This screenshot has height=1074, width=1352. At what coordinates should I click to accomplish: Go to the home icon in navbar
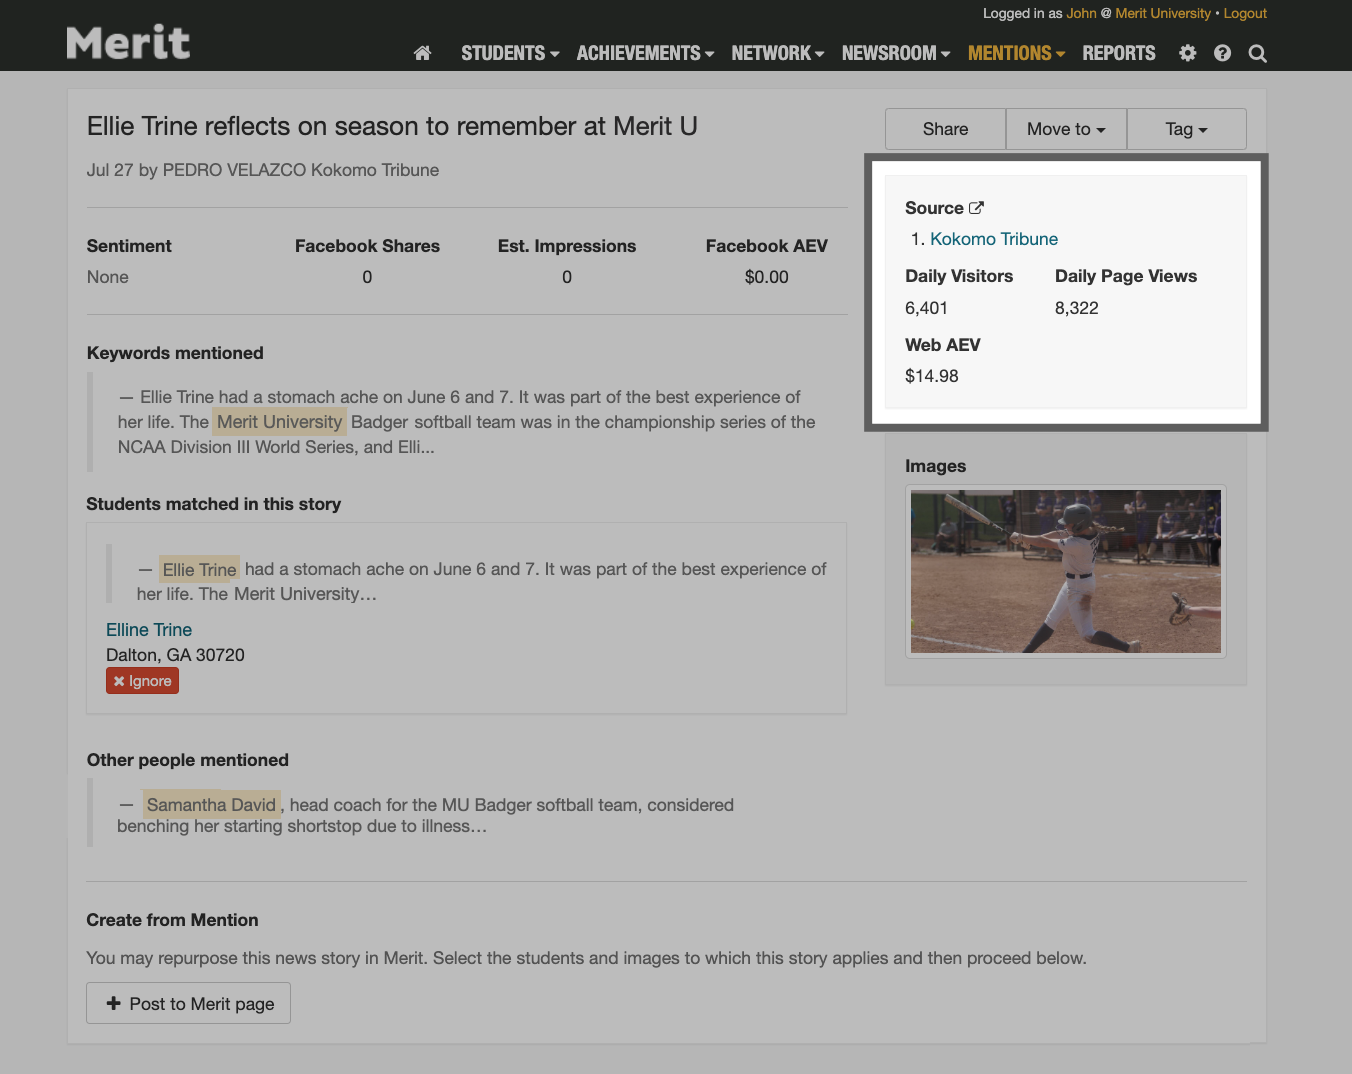pos(422,53)
